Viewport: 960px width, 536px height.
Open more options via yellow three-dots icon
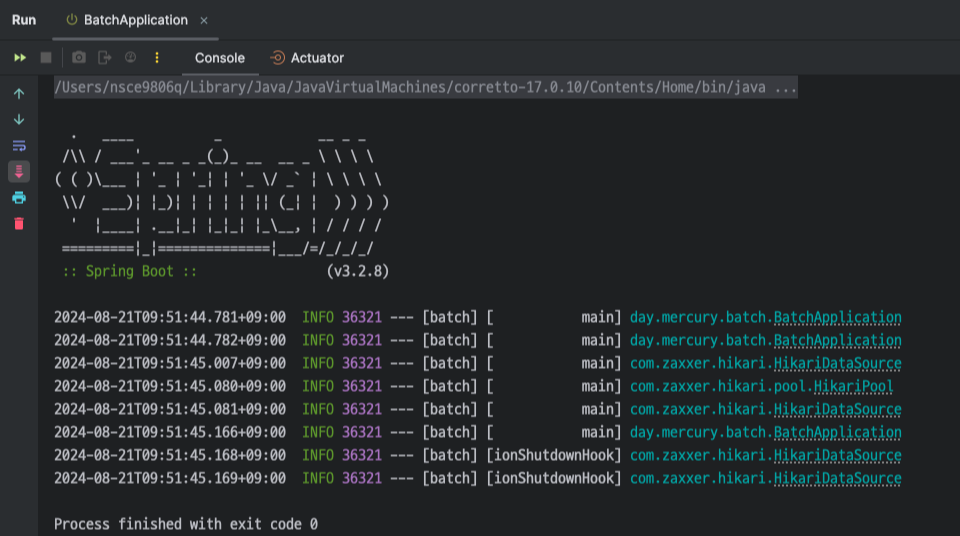tap(157, 58)
